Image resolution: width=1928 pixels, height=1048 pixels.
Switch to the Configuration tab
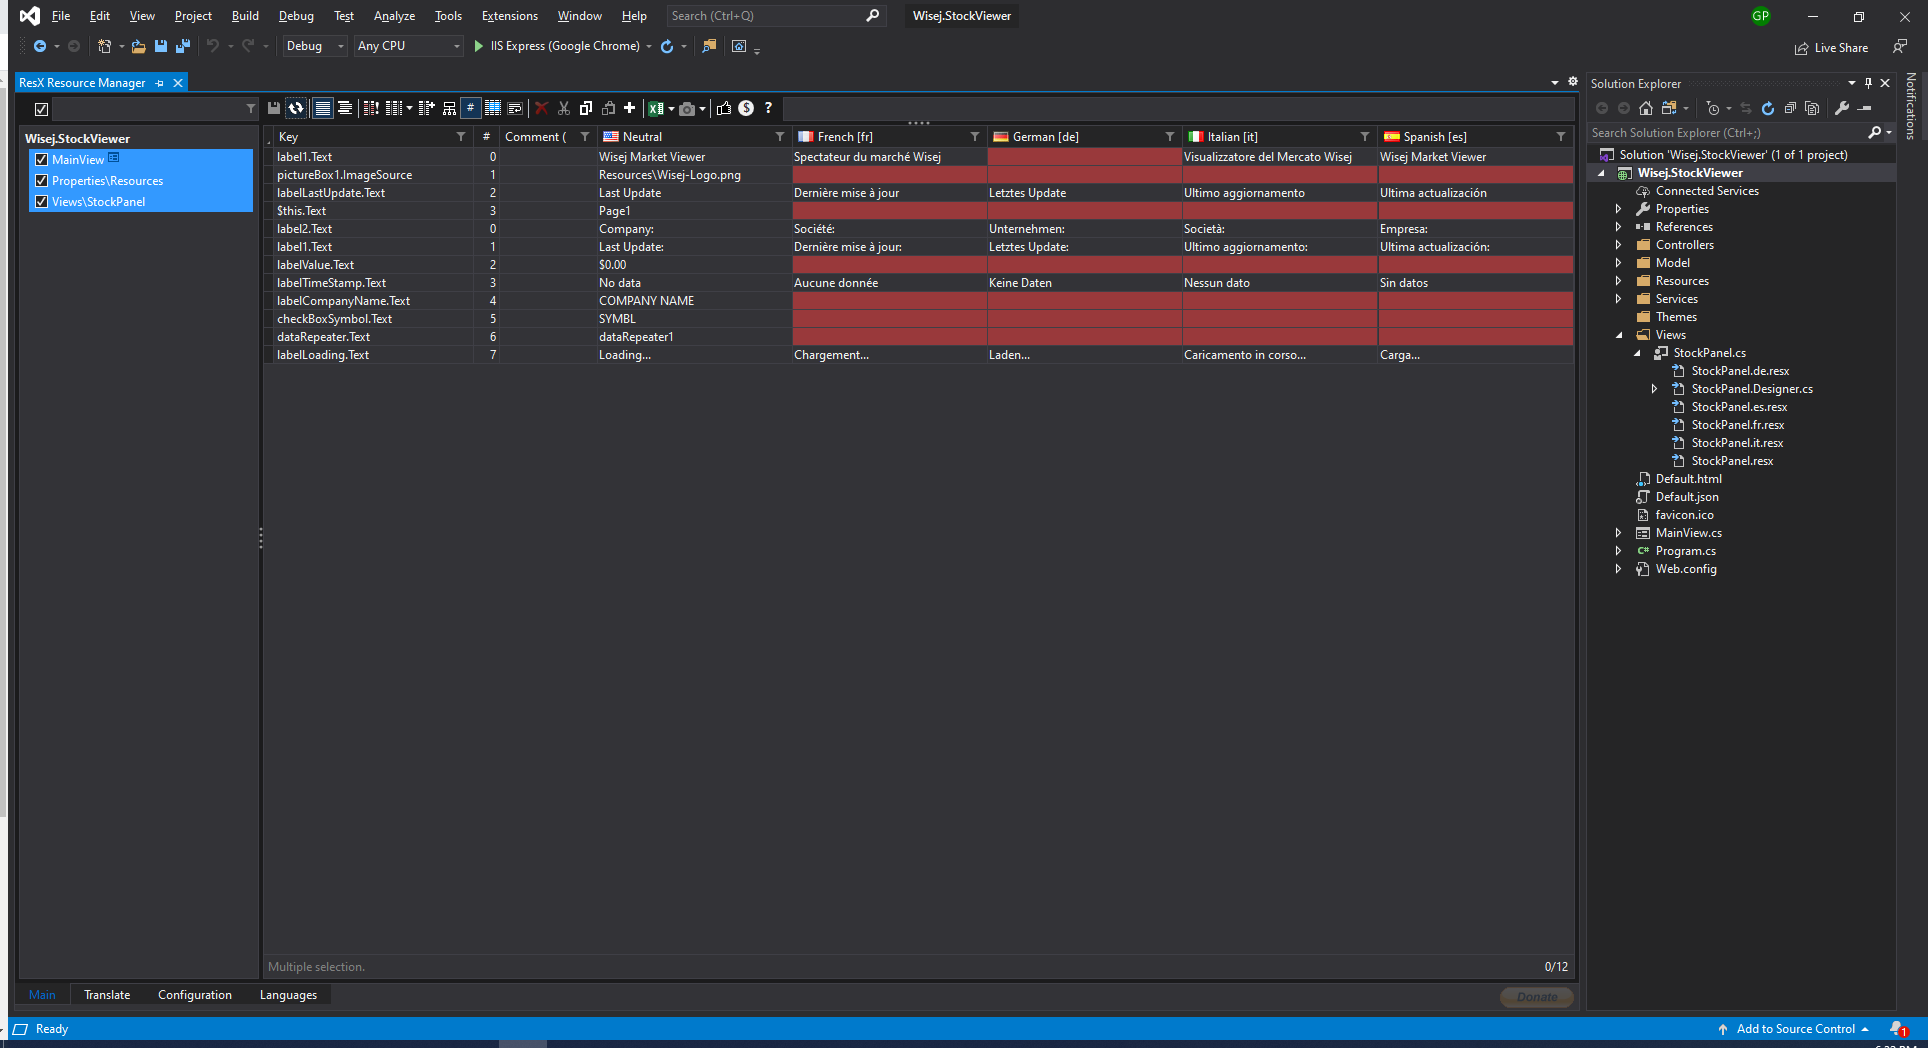195,995
